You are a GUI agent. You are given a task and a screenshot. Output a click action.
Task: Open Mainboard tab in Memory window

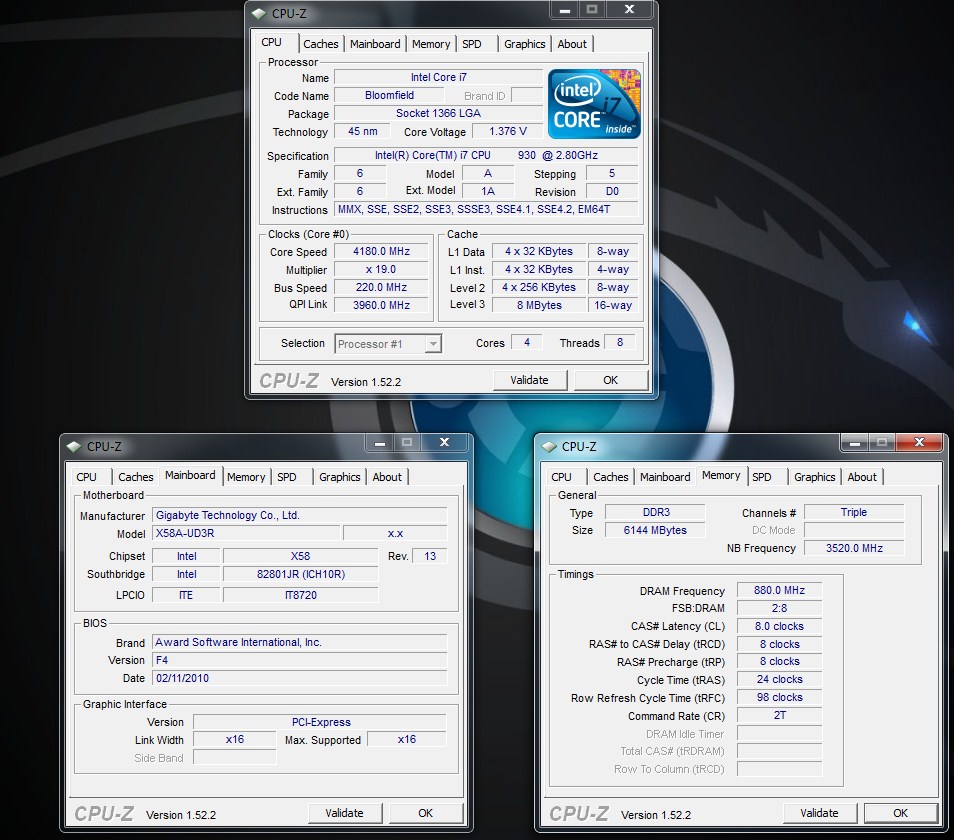point(665,477)
